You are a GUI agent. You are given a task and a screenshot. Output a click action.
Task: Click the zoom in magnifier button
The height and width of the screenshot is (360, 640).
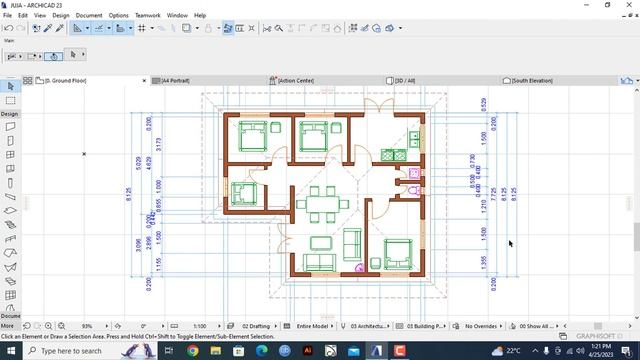[x=49, y=326]
